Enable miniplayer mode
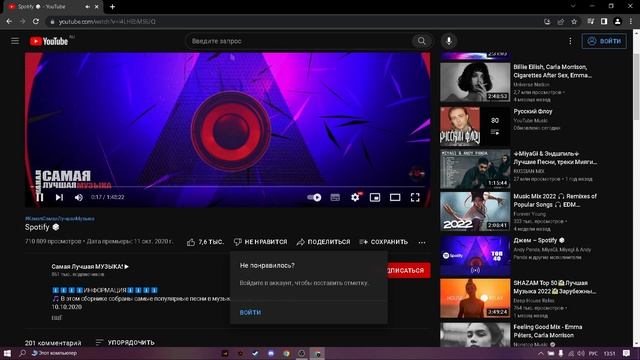The height and width of the screenshot is (360, 640). 375,198
